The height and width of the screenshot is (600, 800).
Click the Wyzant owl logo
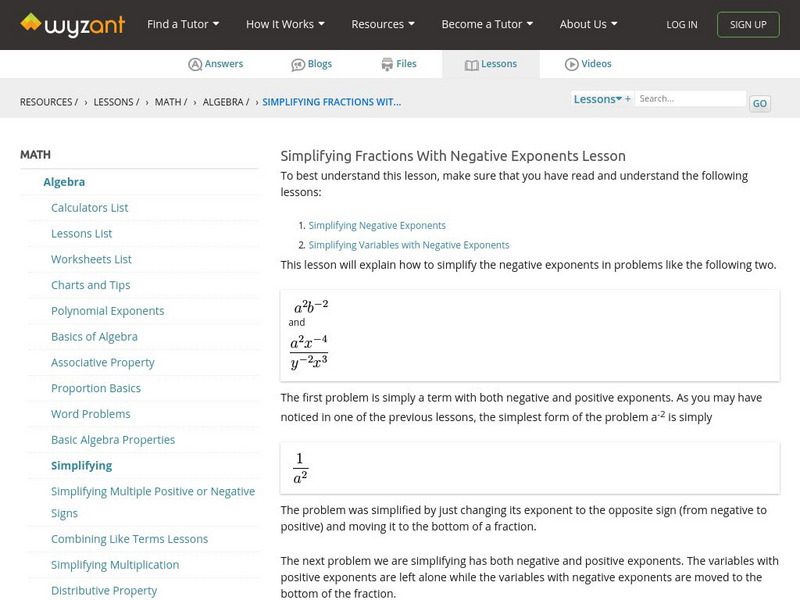pyautogui.click(x=31, y=23)
